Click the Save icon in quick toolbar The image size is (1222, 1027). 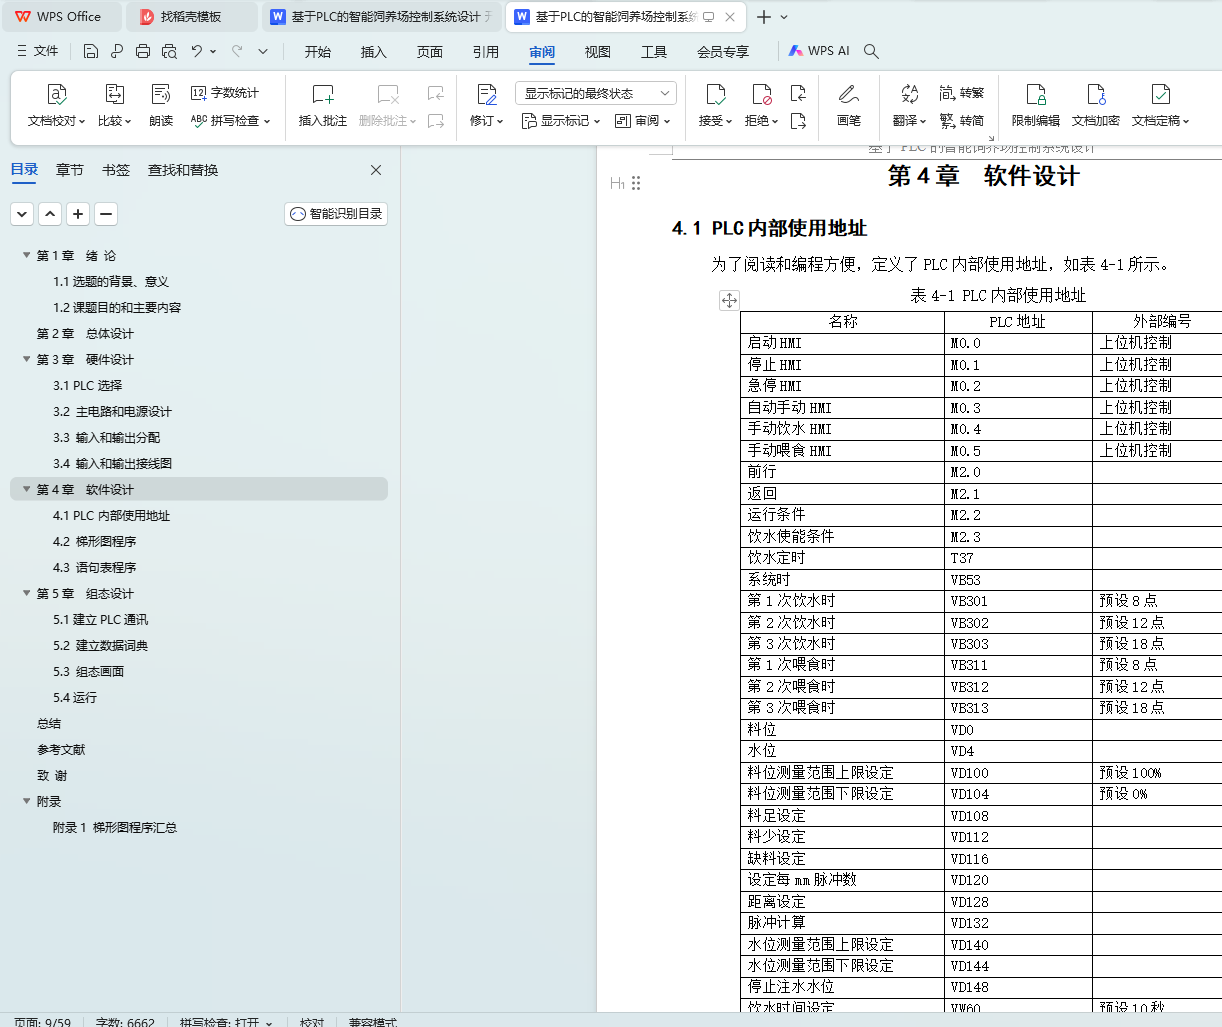[x=91, y=51]
